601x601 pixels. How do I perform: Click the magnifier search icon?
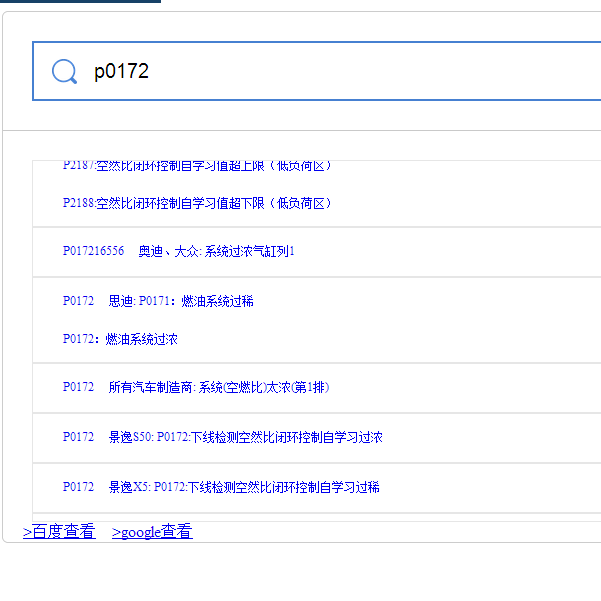64,71
